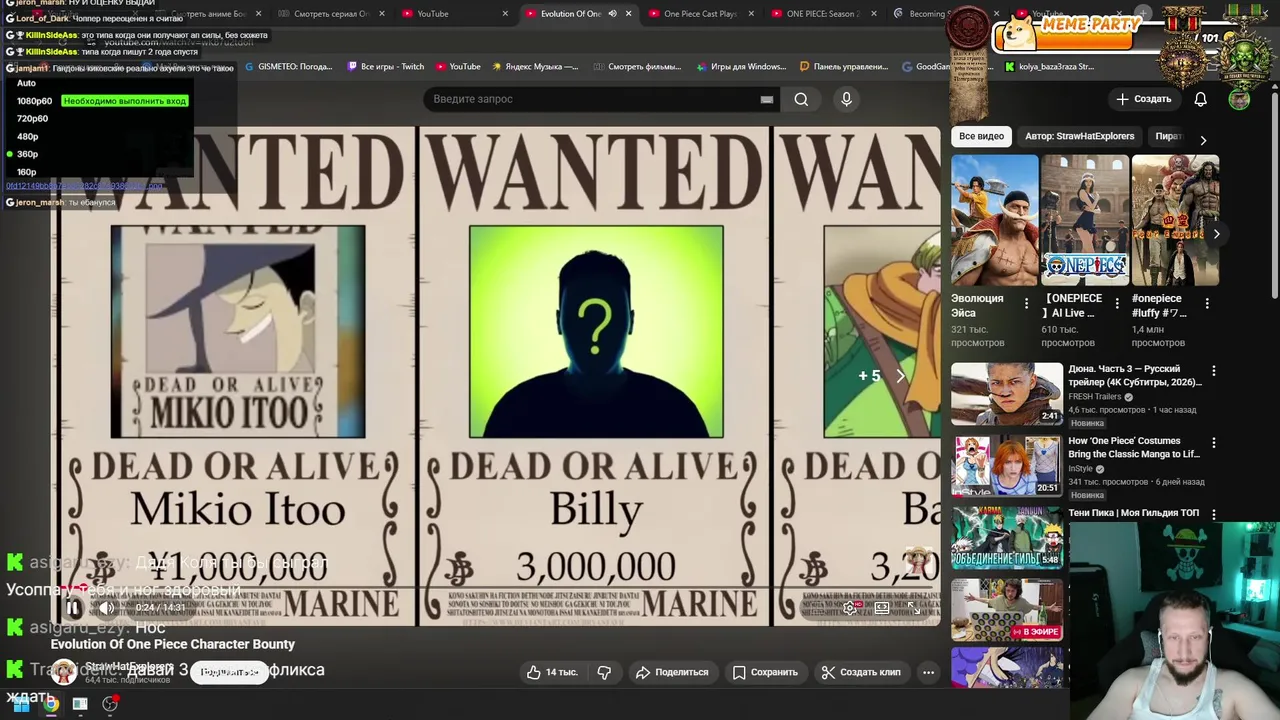This screenshot has height=720, width=1280.
Task: Create a clip with Создать клип
Action: pos(861,672)
